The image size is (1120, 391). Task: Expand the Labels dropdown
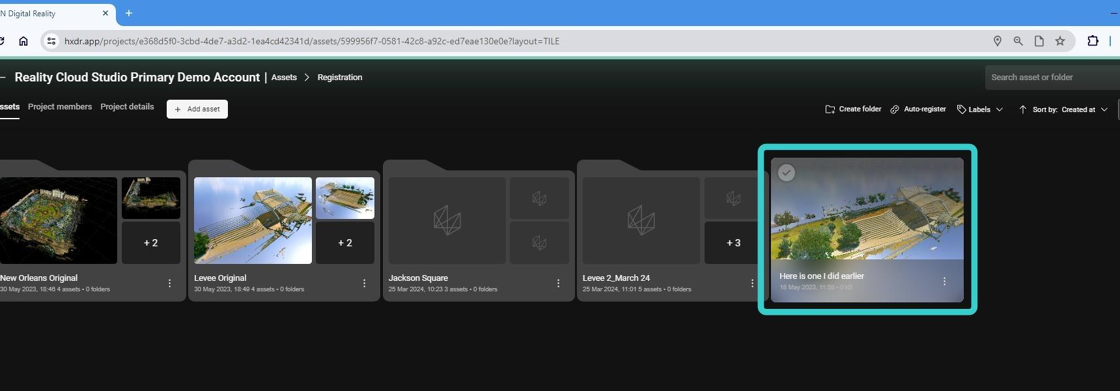click(979, 109)
